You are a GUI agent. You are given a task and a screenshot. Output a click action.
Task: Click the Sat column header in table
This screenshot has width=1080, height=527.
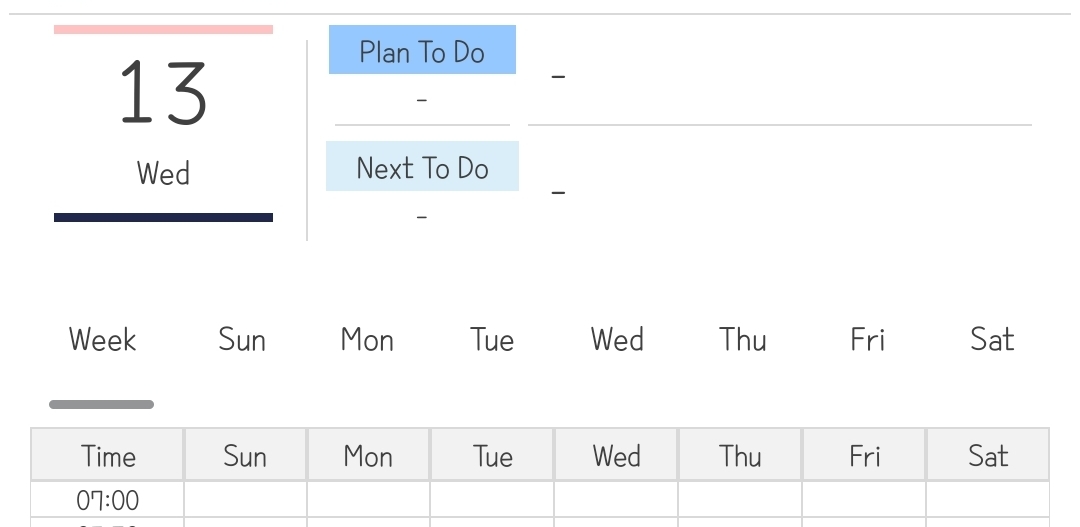tap(988, 456)
